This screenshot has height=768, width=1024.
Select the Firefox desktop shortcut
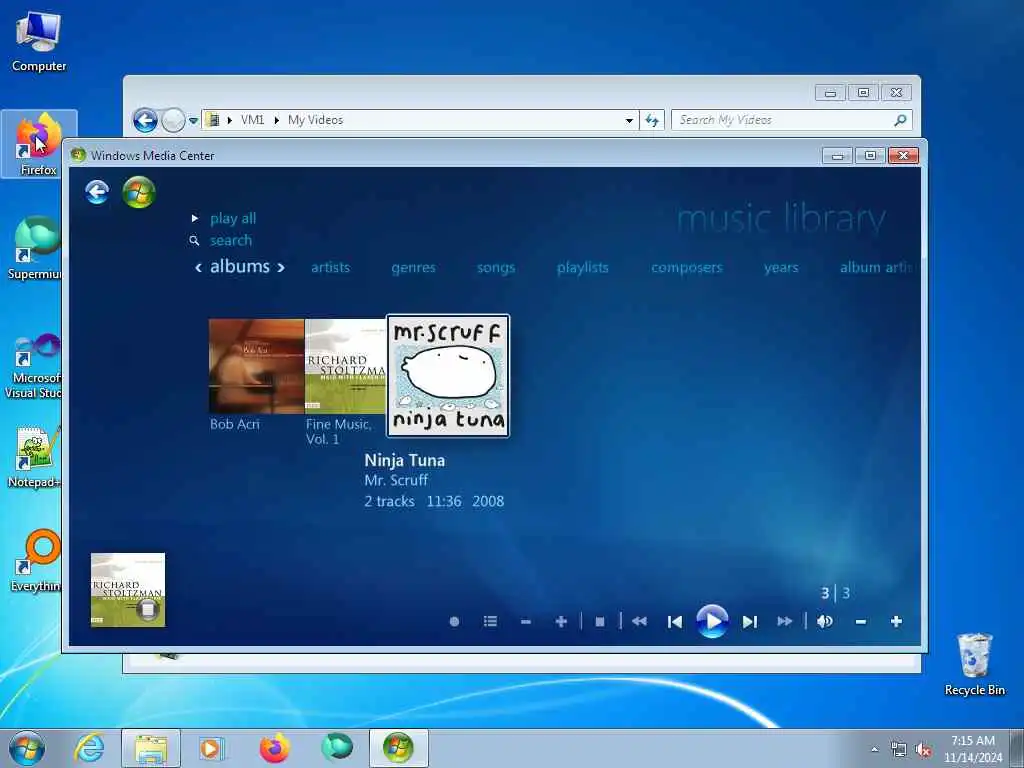coord(39,144)
